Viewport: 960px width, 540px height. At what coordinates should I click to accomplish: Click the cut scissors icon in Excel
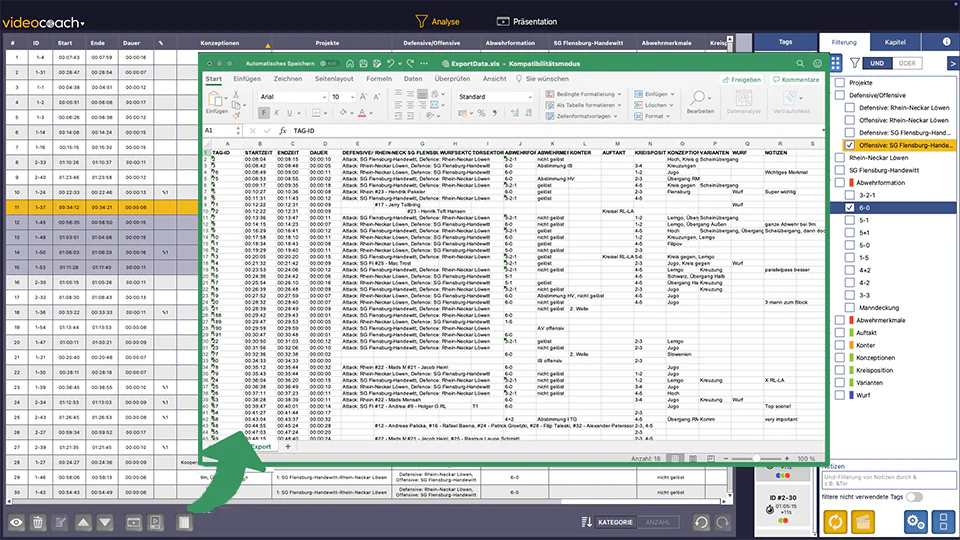[236, 95]
